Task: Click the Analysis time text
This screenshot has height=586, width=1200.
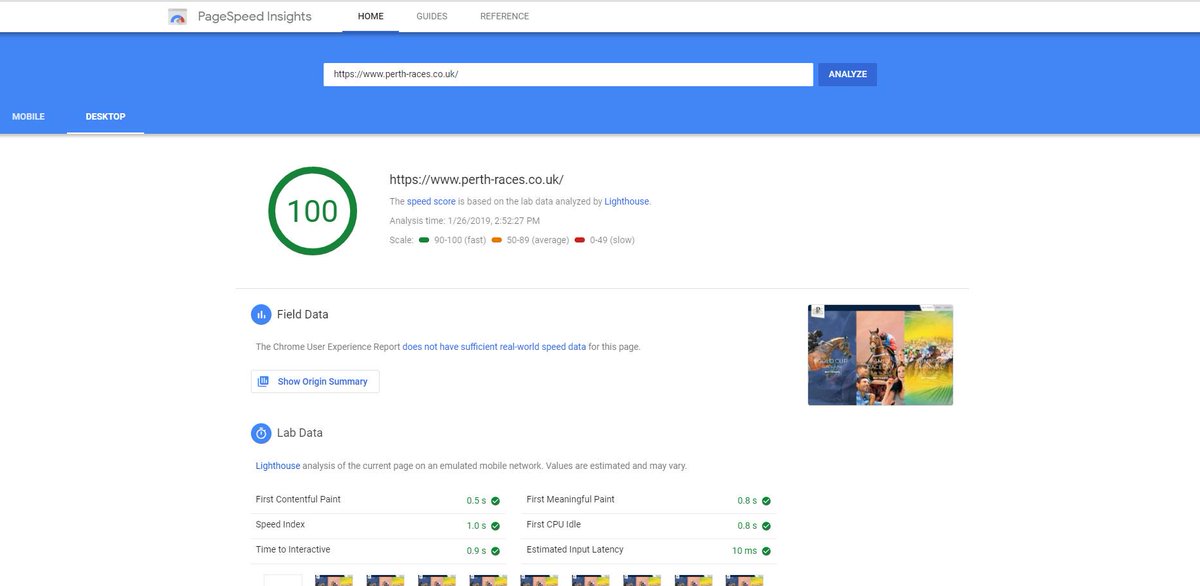Action: 464,220
